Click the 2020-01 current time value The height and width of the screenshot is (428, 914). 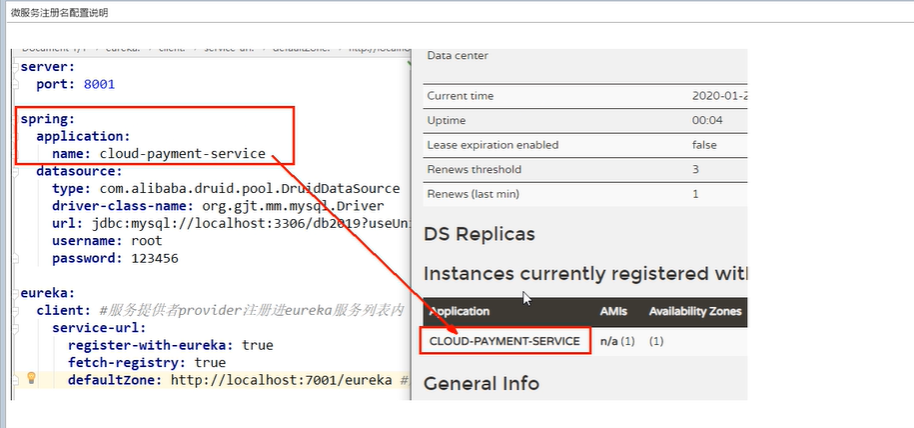[719, 96]
